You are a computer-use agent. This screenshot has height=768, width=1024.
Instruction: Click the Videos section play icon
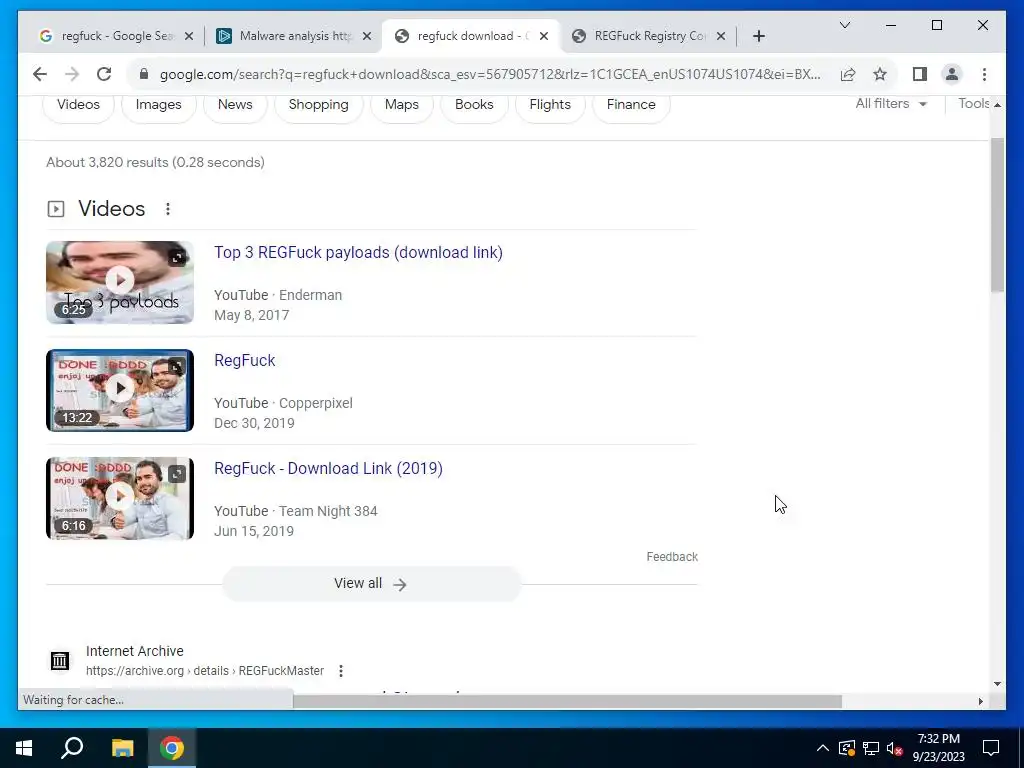point(56,209)
